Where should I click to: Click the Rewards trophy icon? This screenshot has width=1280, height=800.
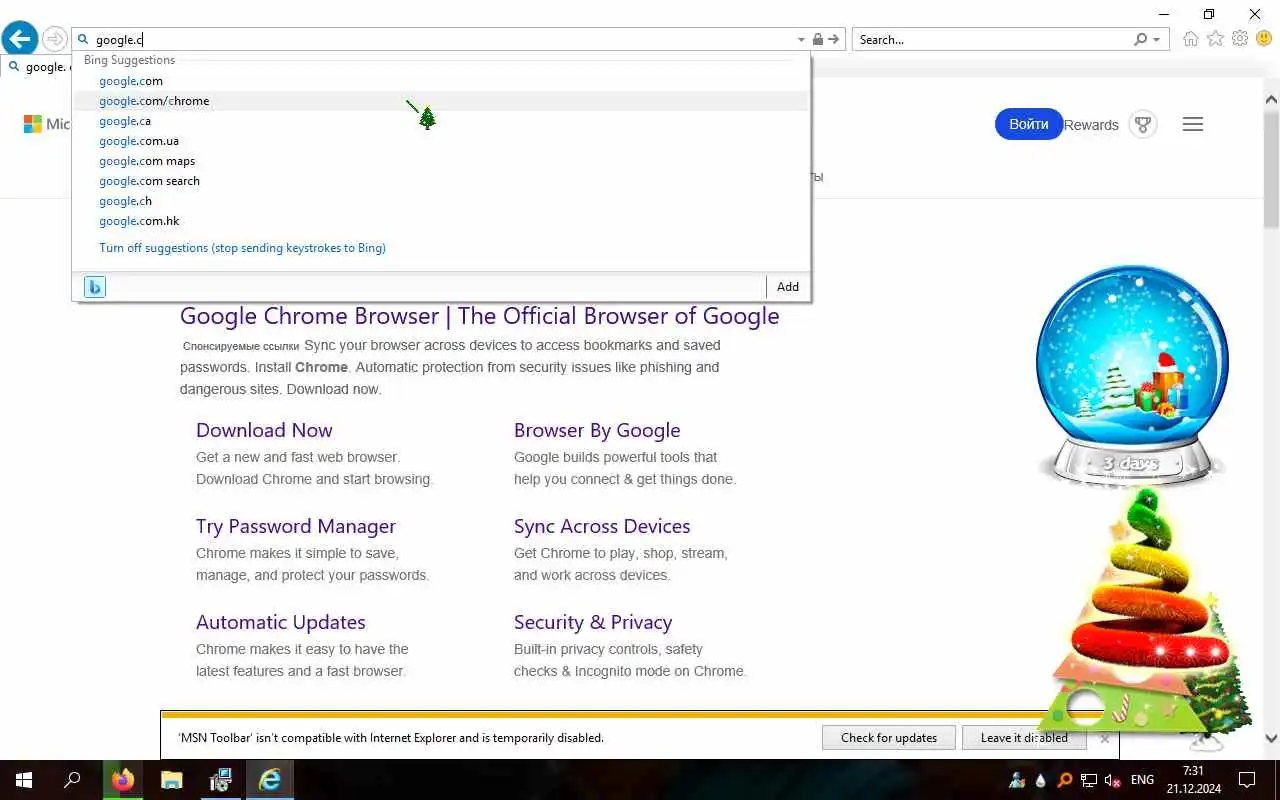tap(1142, 125)
